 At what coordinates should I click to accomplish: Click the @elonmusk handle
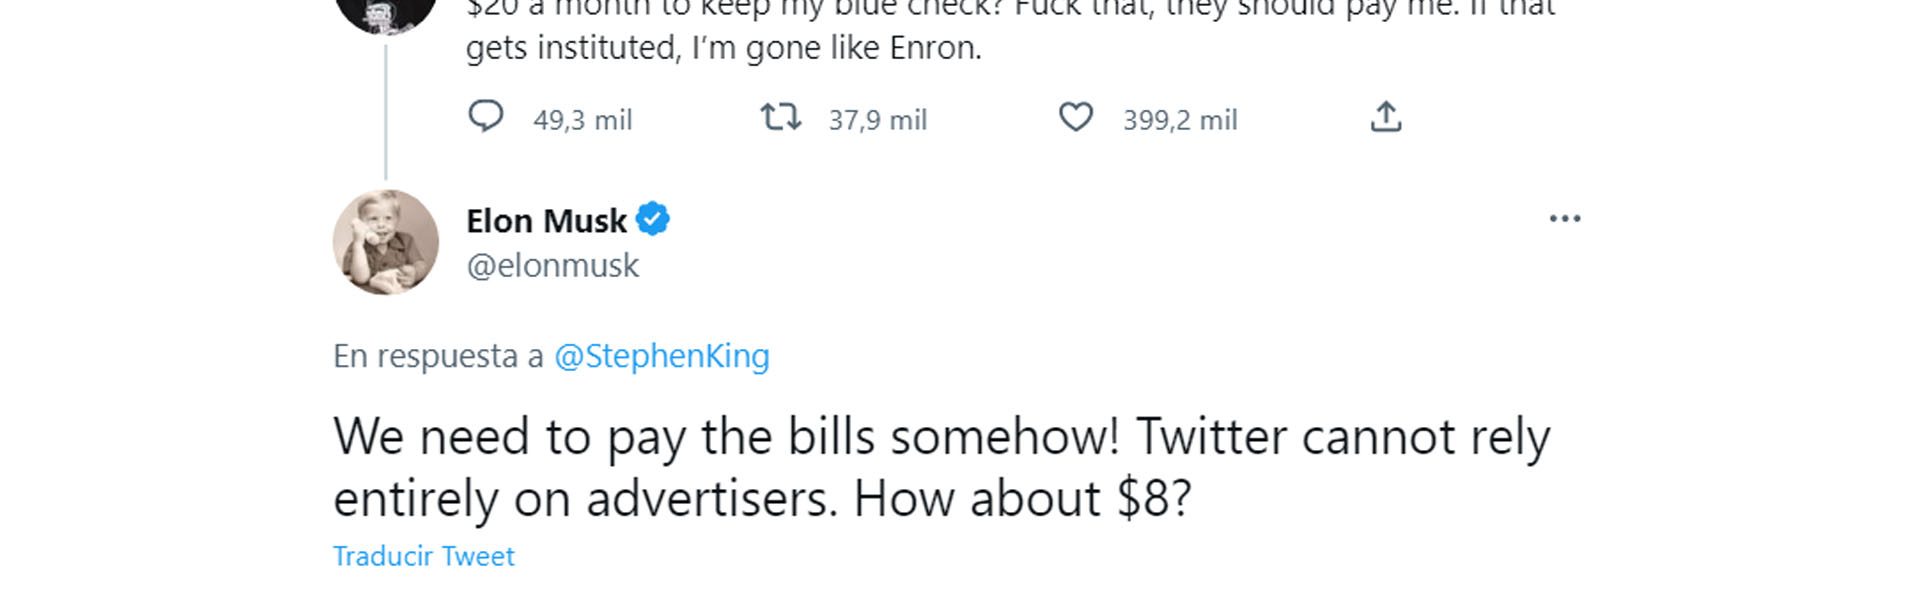(552, 266)
